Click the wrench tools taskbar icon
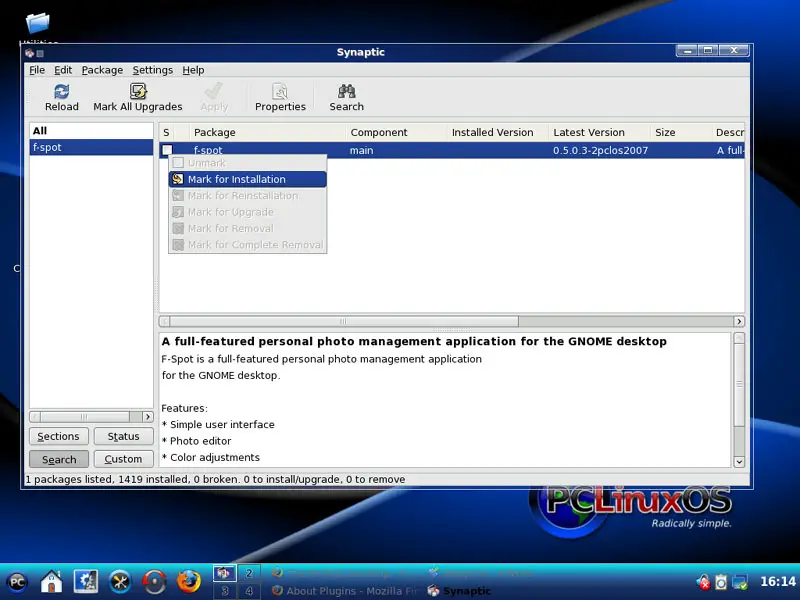800x600 pixels. click(120, 582)
